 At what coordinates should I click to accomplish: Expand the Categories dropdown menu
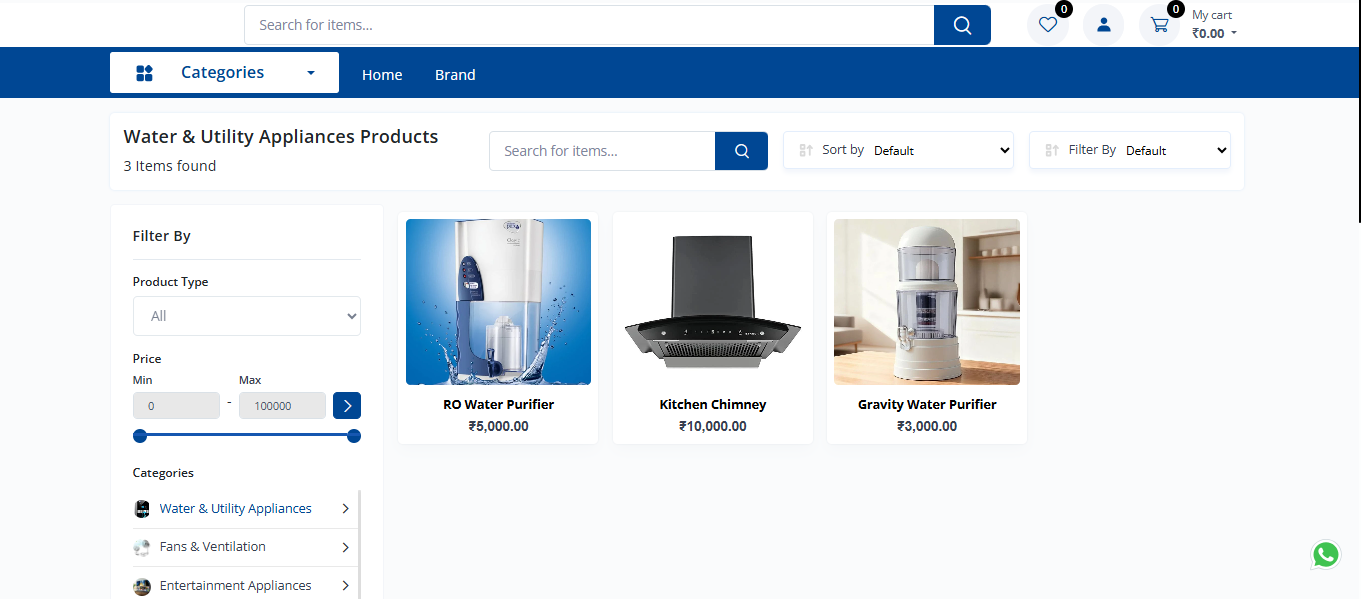pyautogui.click(x=310, y=73)
